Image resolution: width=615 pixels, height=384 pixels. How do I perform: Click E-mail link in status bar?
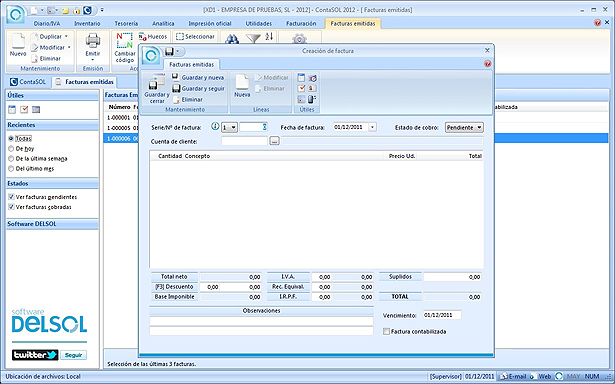click(x=513, y=376)
